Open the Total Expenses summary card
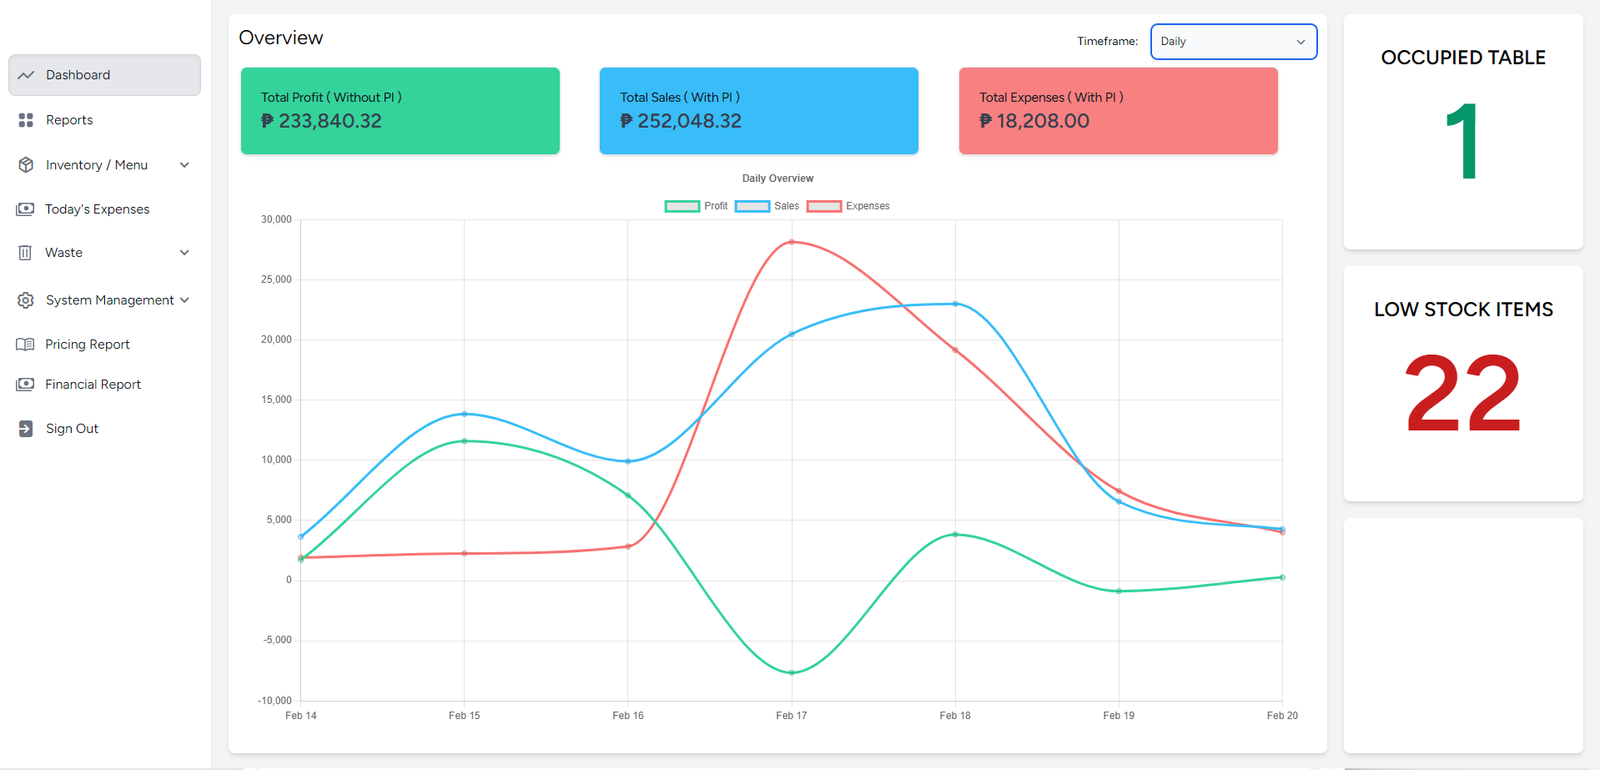The height and width of the screenshot is (770, 1600). (1117, 111)
